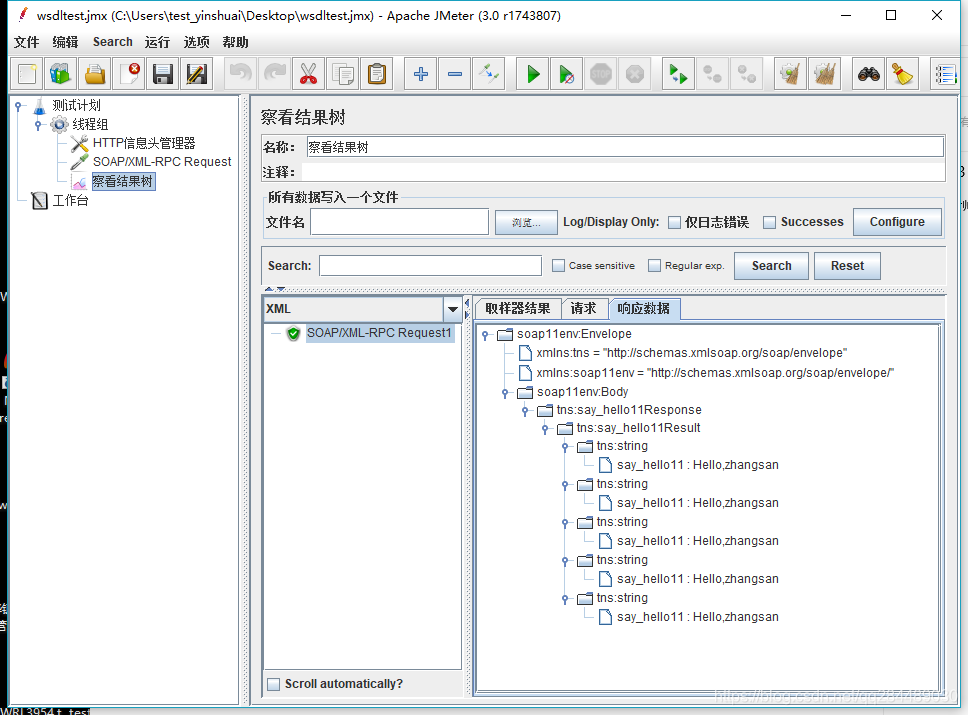Click the Templates globe icon
This screenshot has width=968, height=715.
pyautogui.click(x=59, y=73)
